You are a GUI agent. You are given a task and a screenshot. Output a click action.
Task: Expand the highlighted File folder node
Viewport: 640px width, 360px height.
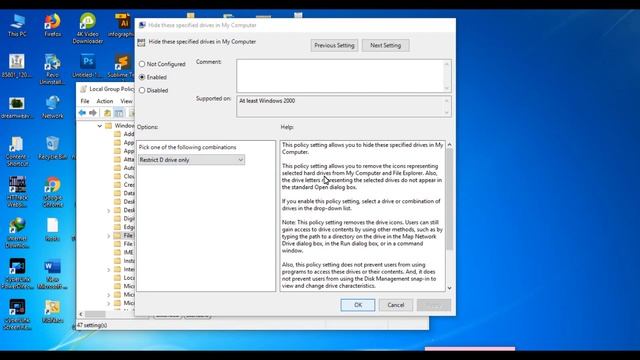109,236
